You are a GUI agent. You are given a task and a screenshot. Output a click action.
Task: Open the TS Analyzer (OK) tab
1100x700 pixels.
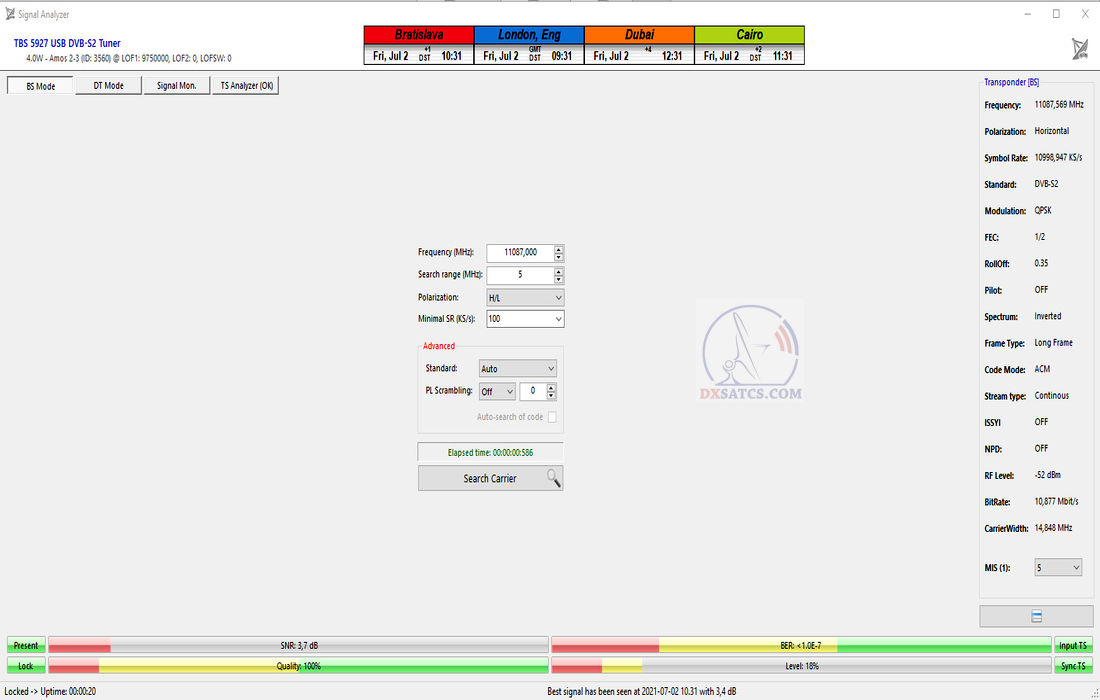coord(246,86)
